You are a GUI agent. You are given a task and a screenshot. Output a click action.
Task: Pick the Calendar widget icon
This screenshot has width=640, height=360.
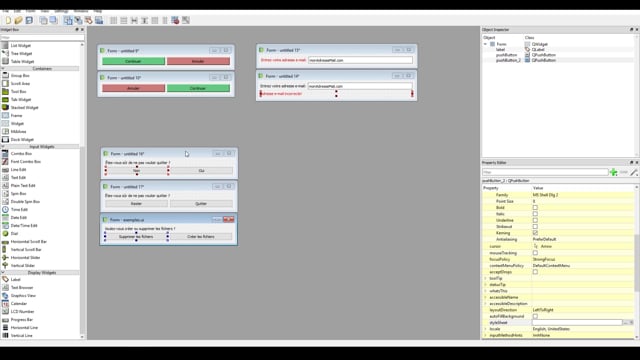point(5,304)
